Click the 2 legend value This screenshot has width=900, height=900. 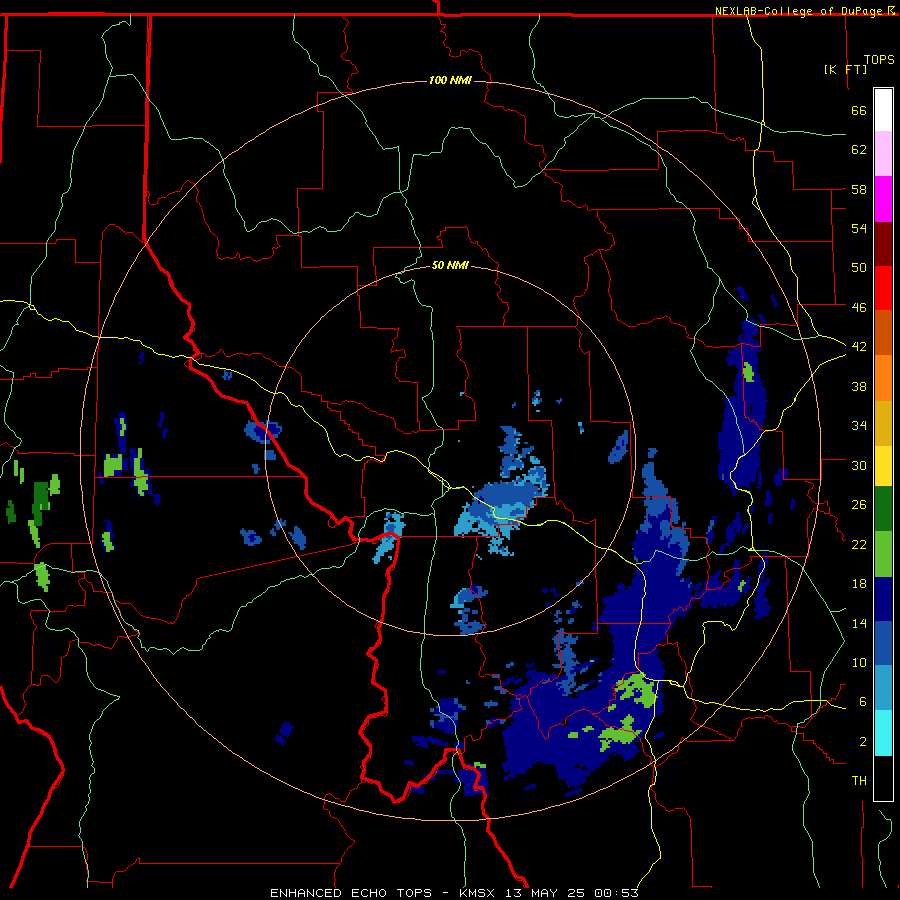[x=862, y=742]
